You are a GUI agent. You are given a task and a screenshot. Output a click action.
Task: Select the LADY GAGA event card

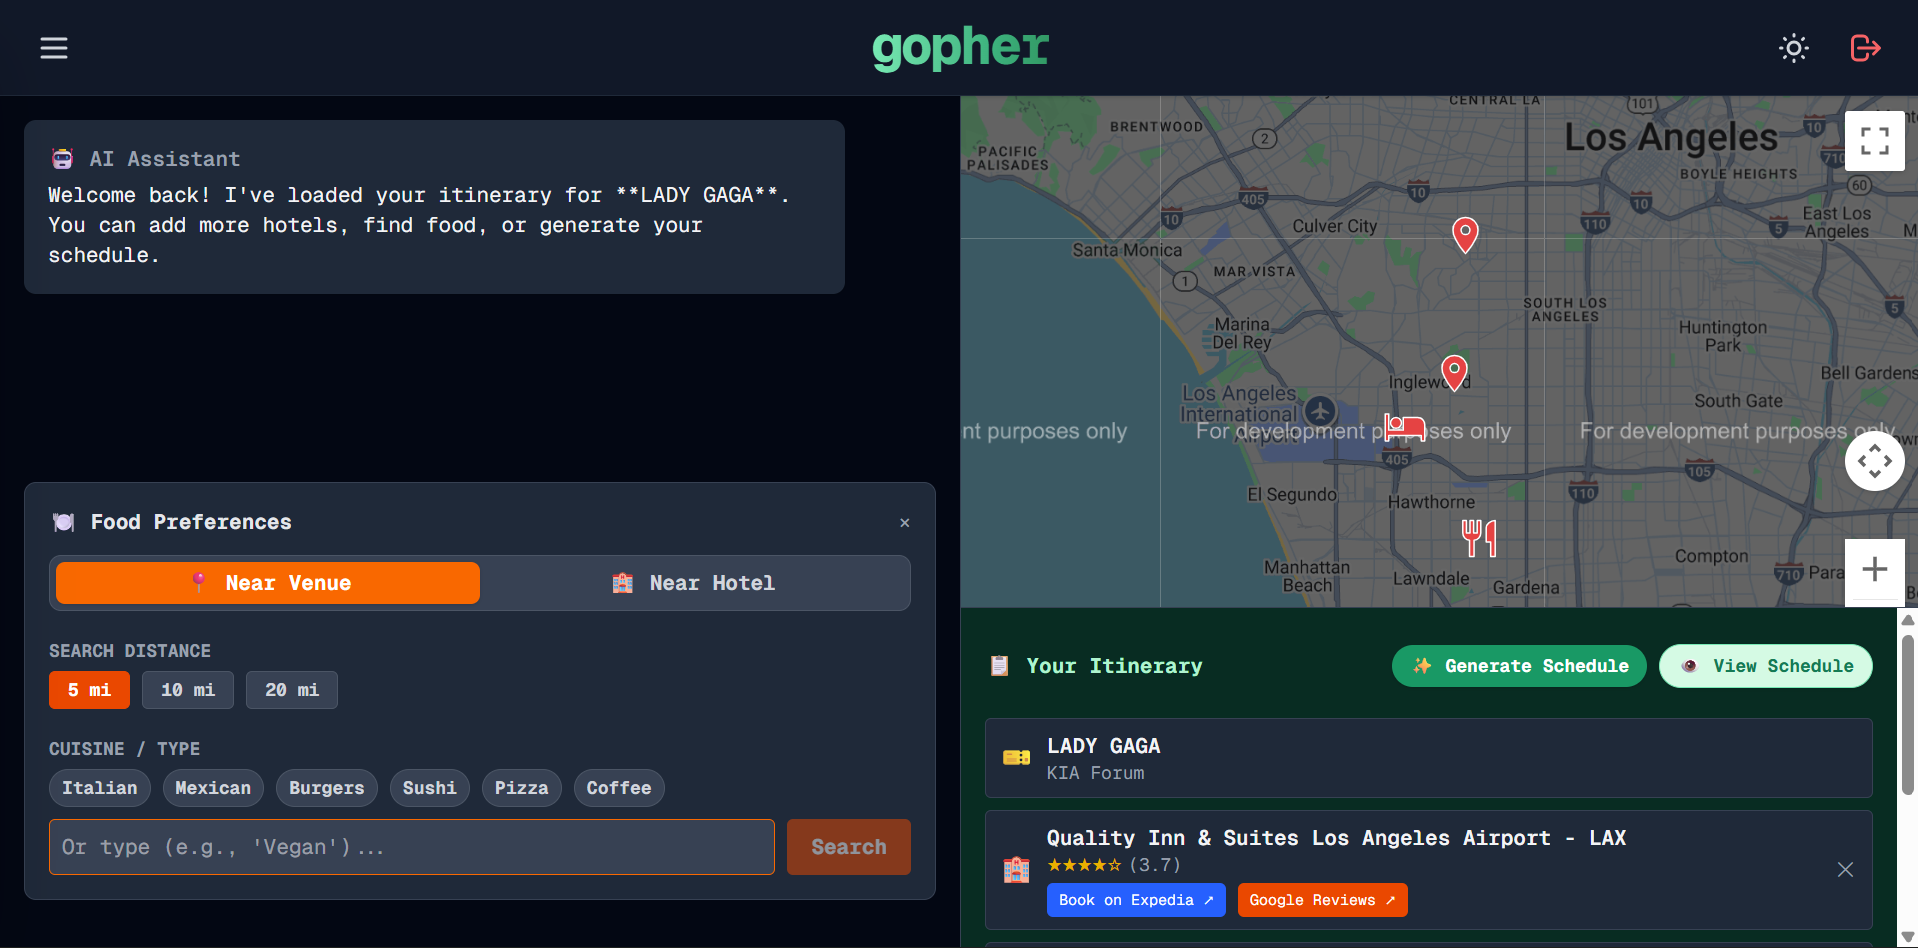[1428, 758]
